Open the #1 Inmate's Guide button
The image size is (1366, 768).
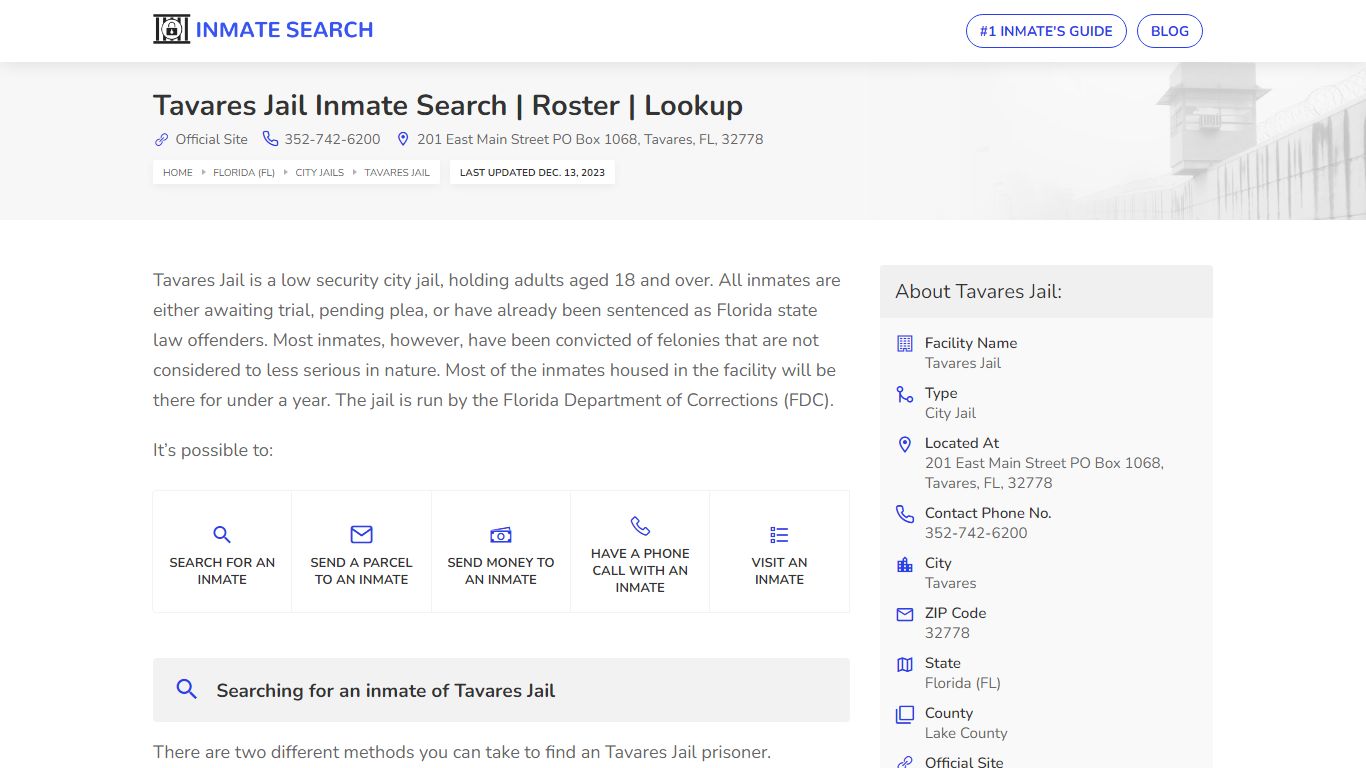click(x=1046, y=31)
